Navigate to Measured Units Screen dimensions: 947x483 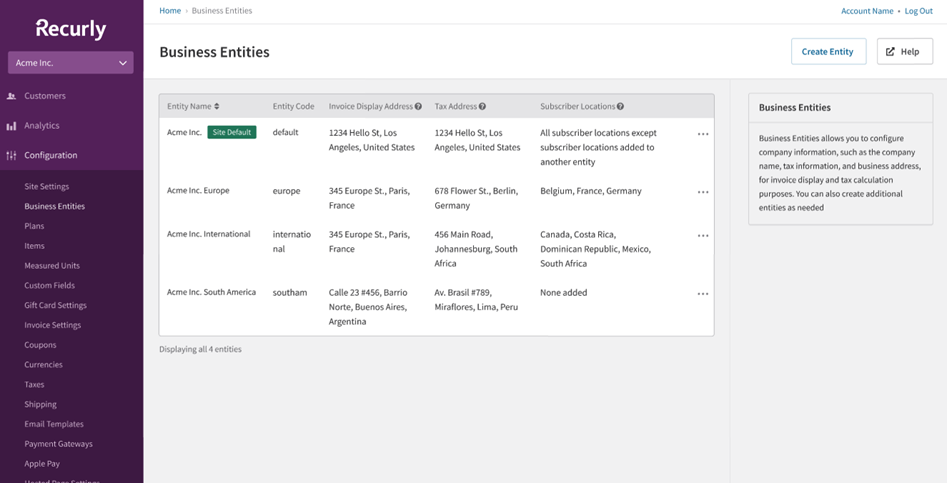coord(52,266)
